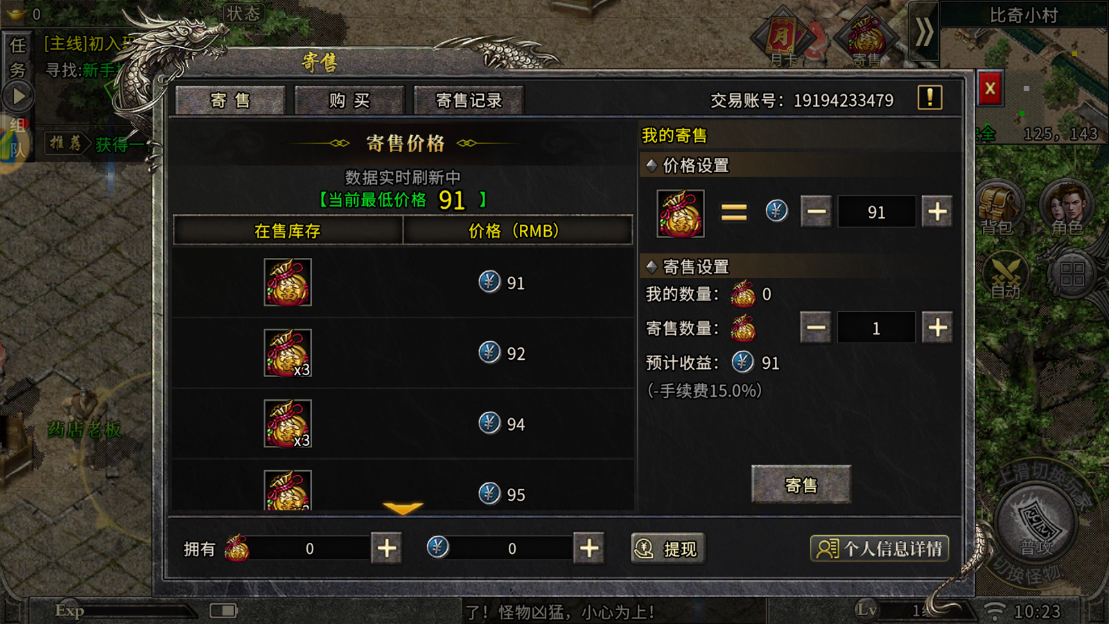Select the 自动 crossed swords auto-battle icon

(1006, 275)
